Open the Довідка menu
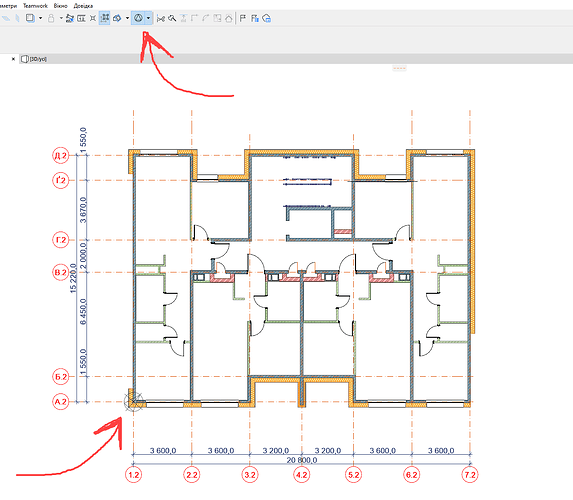 click(83, 6)
